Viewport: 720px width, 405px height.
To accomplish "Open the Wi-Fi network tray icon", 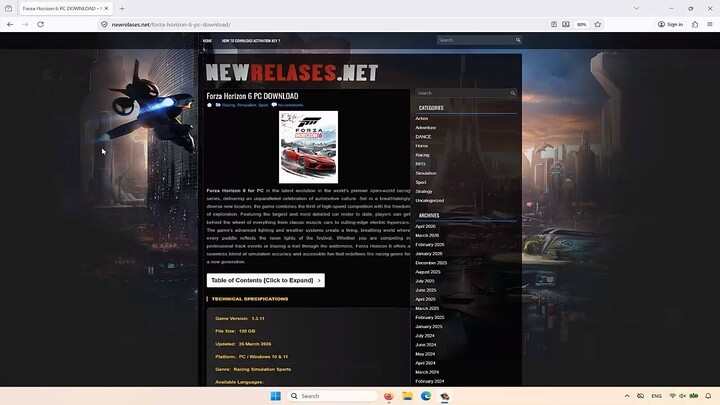I will click(673, 396).
